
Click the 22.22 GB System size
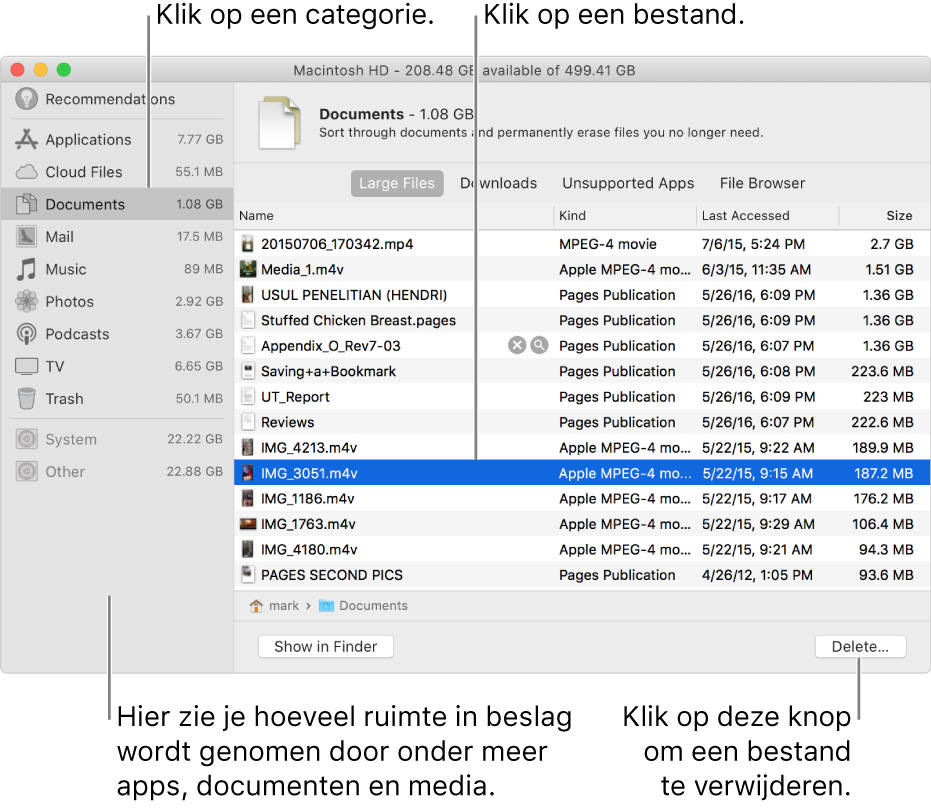click(194, 439)
